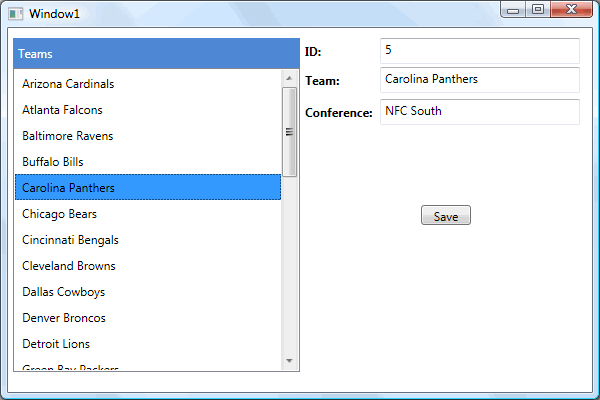Click the Teams list scrollbar thumb
The height and width of the screenshot is (400, 600).
click(x=289, y=132)
